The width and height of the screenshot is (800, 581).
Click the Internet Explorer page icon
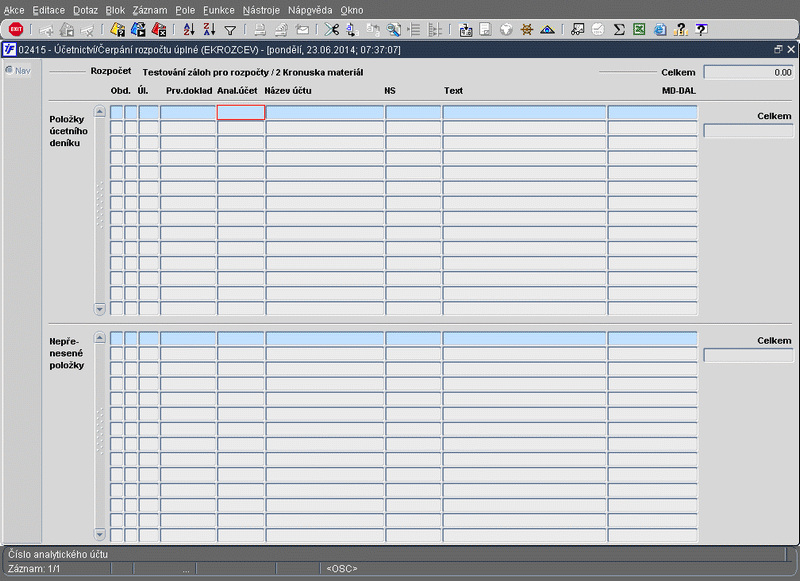(660, 30)
